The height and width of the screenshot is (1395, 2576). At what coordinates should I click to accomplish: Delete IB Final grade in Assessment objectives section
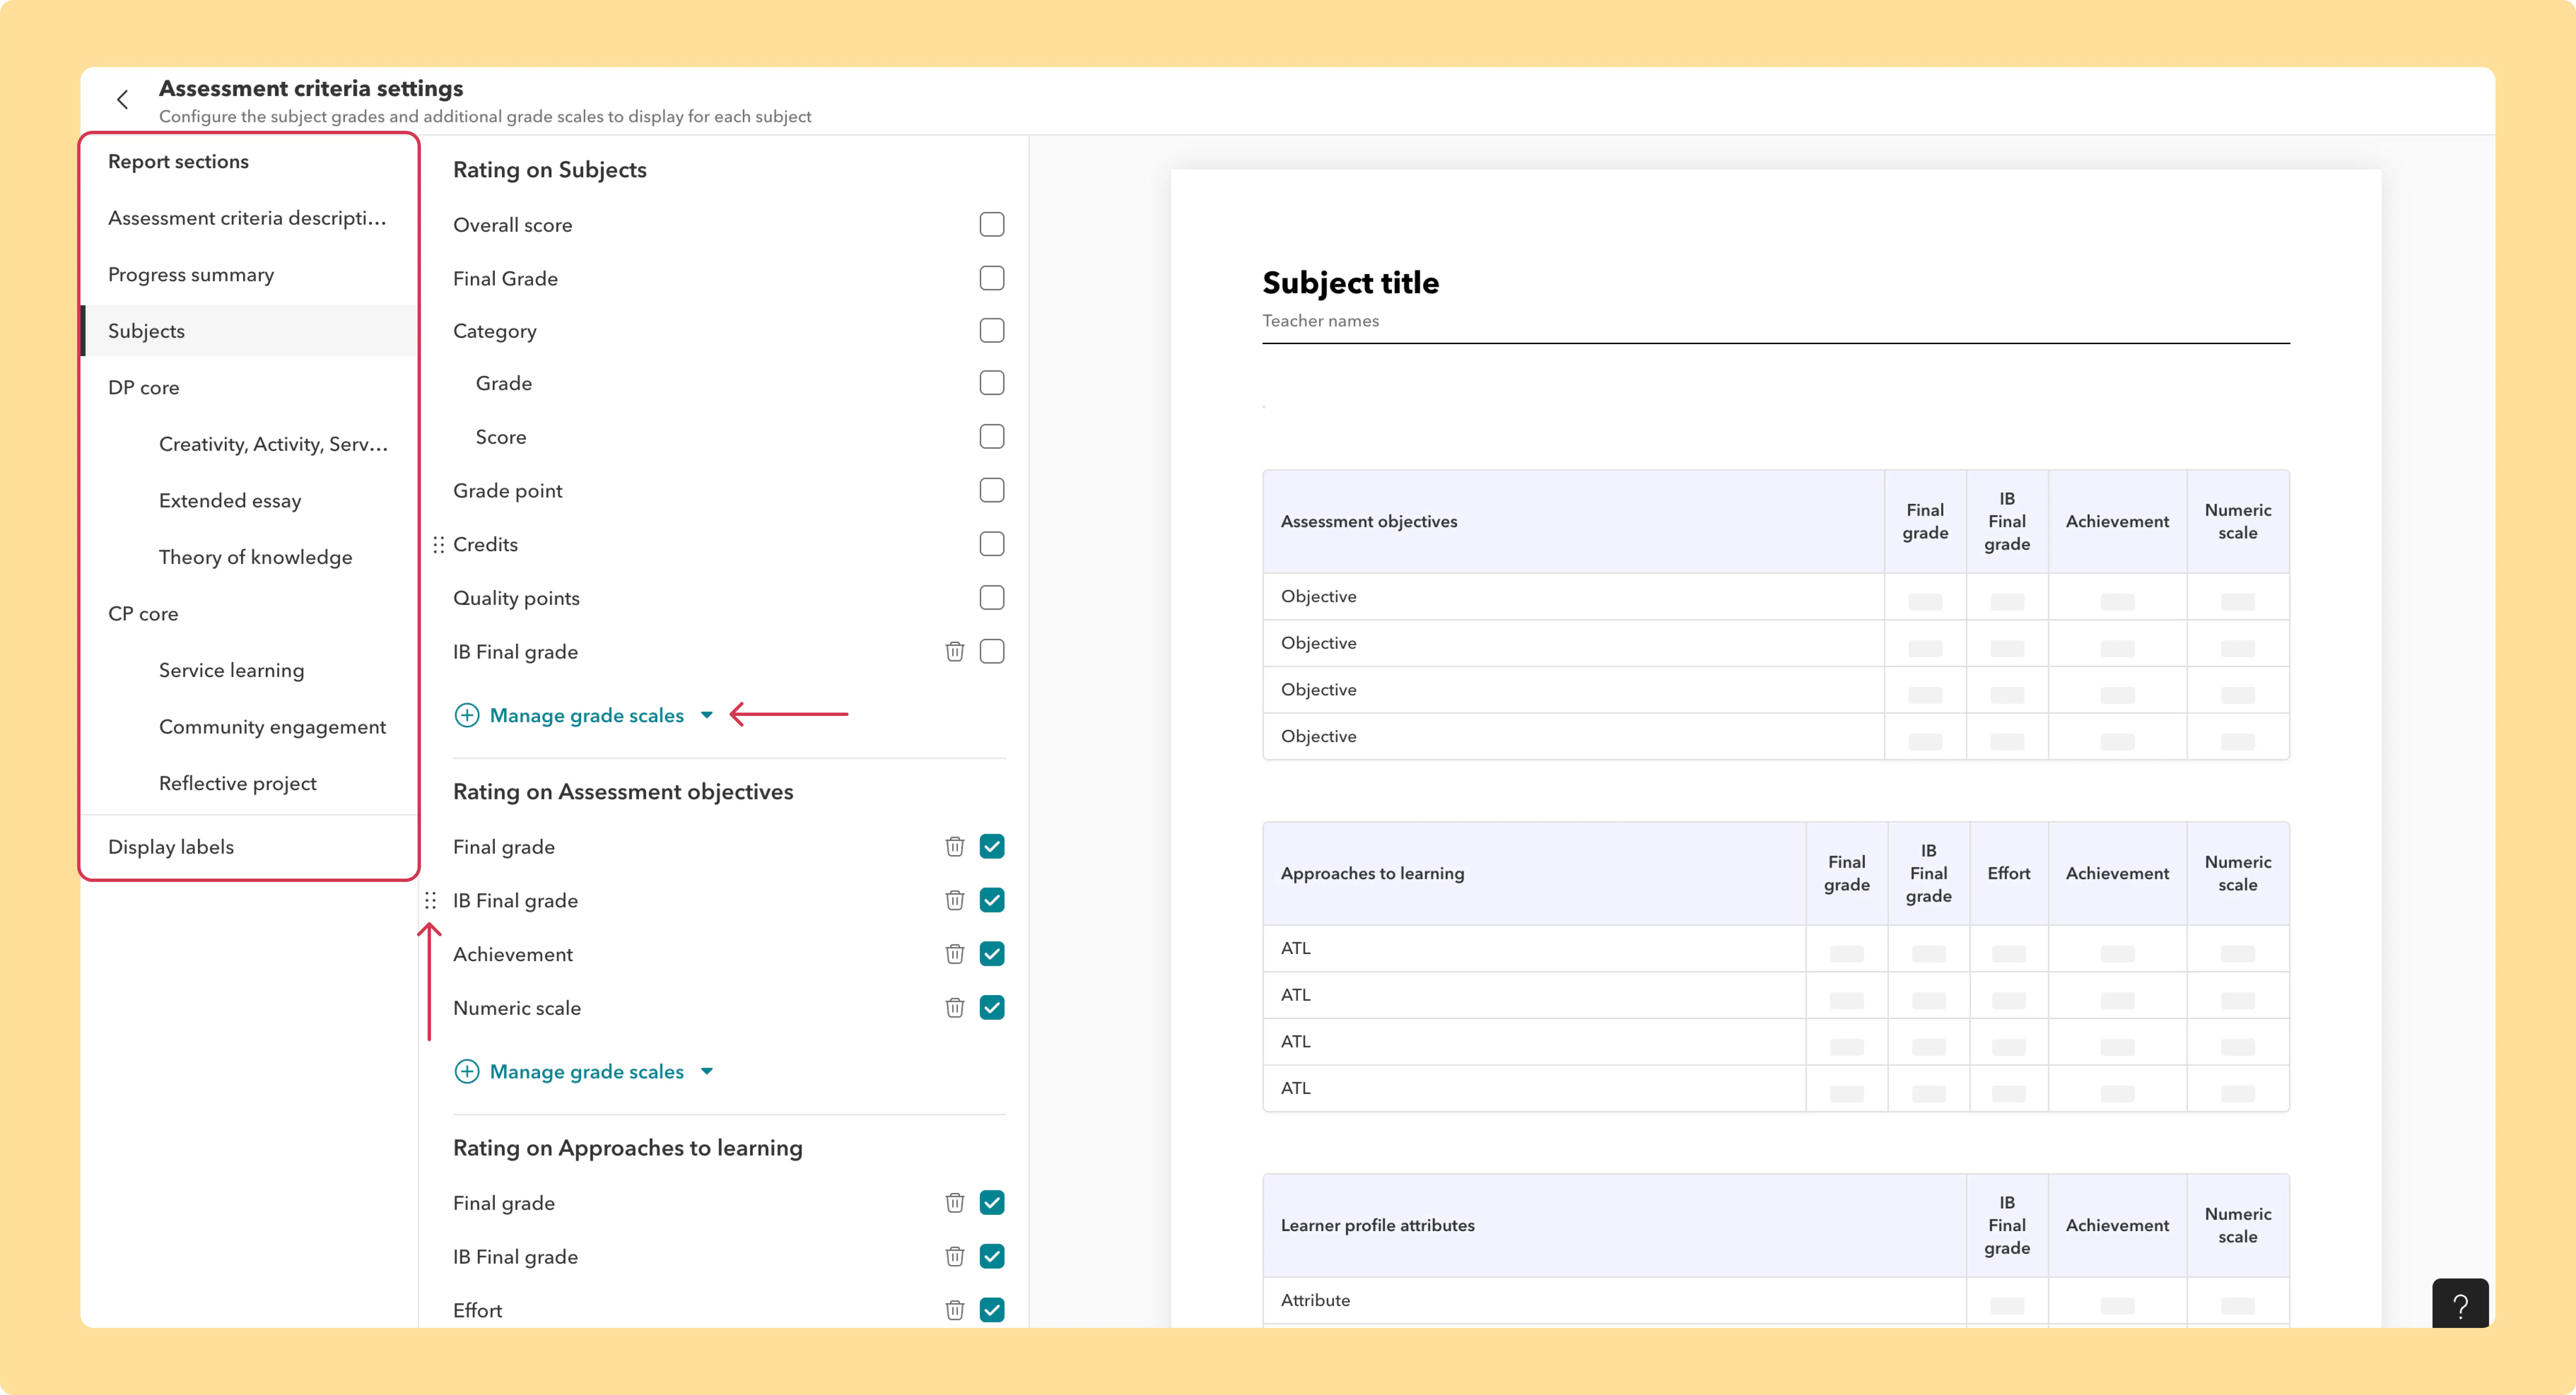pyautogui.click(x=955, y=901)
